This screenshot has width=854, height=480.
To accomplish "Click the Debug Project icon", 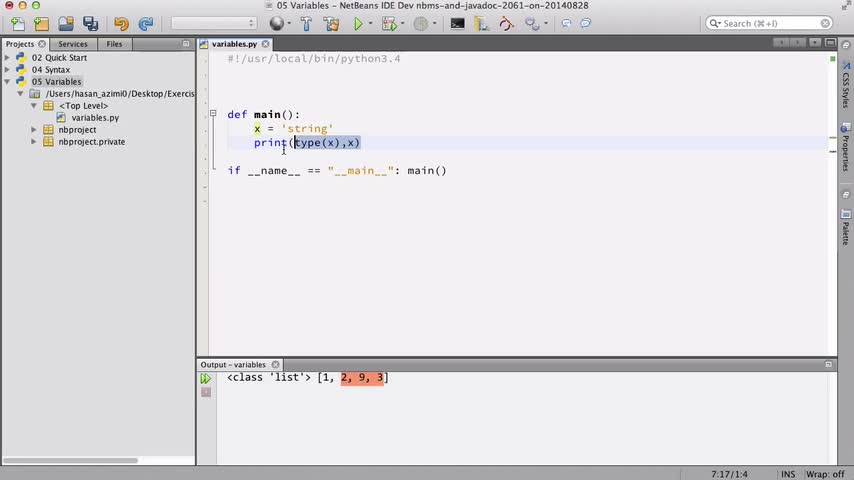I will [389, 23].
